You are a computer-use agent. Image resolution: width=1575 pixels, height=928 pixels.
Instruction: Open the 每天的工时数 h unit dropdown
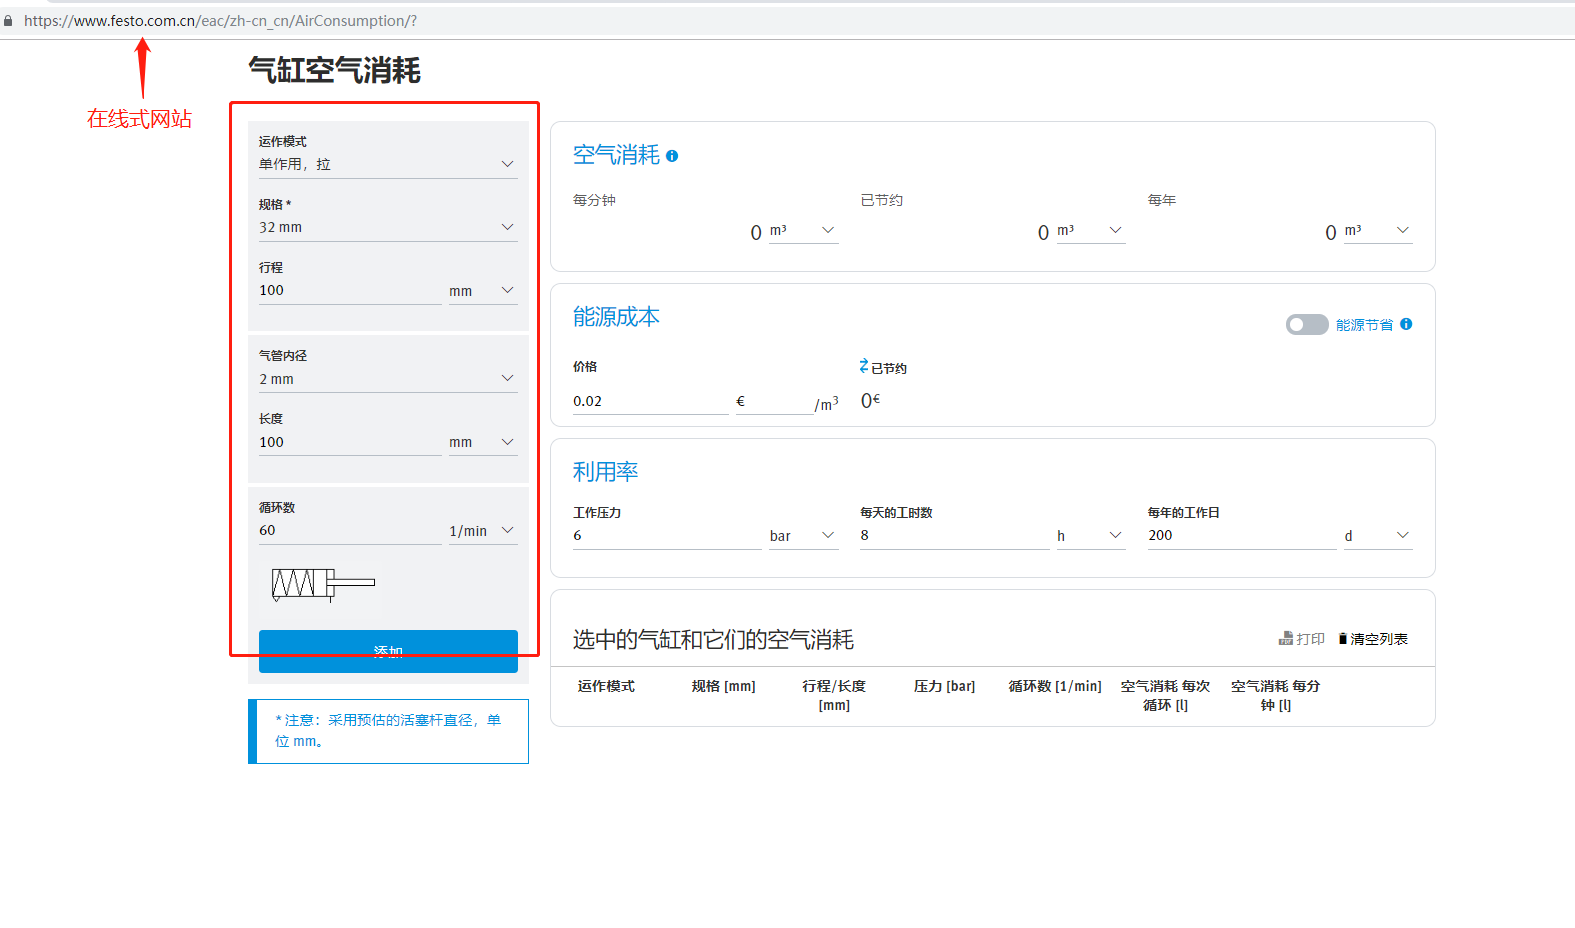point(1091,536)
